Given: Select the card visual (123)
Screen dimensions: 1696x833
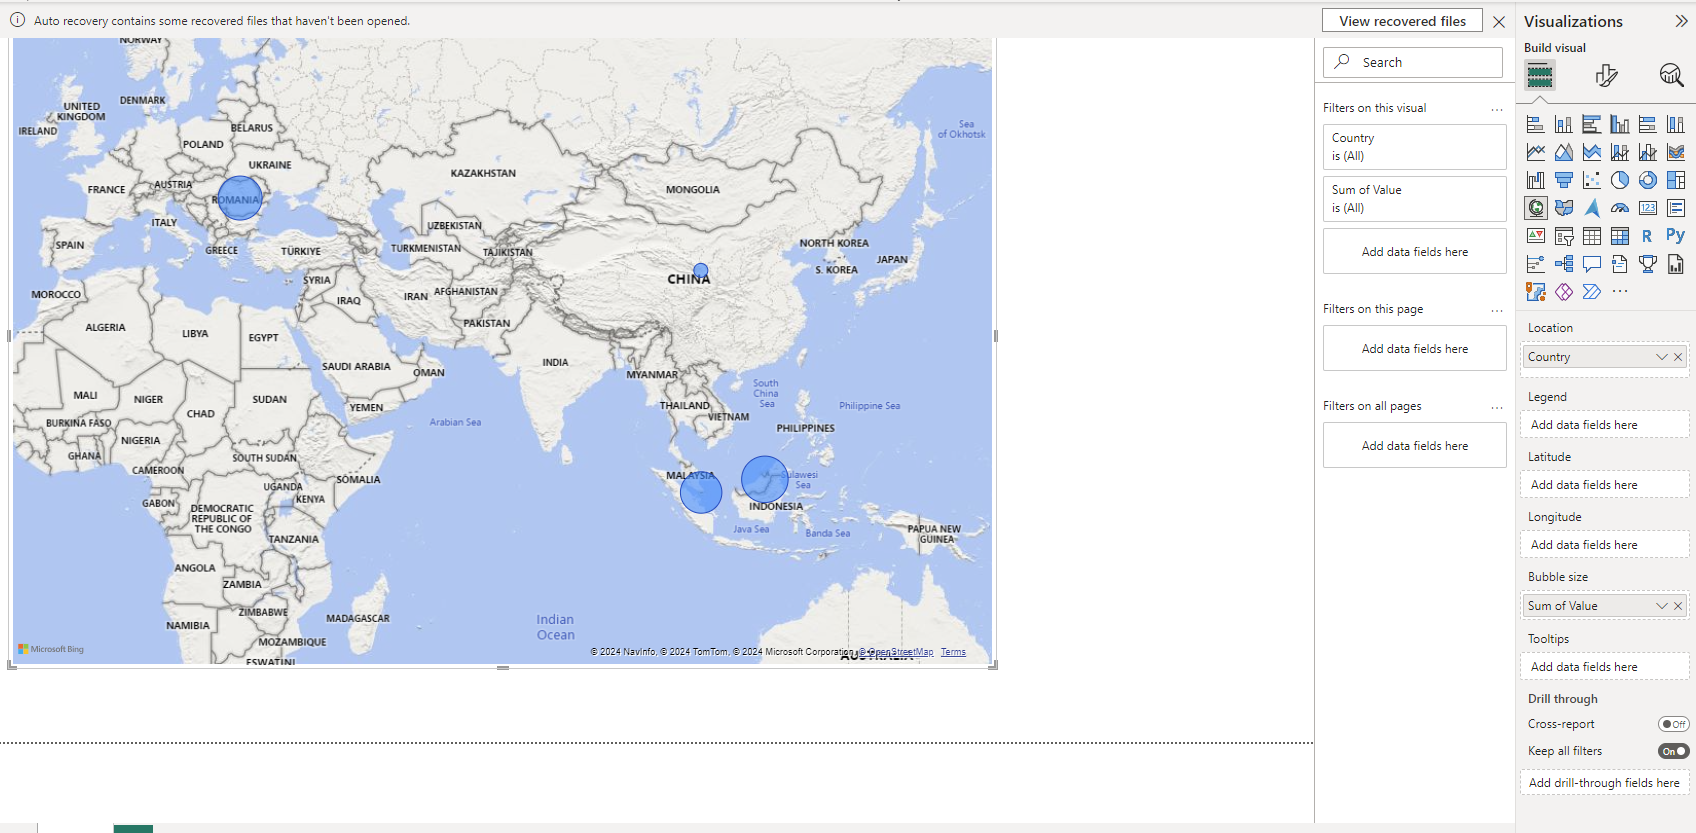Looking at the screenshot, I should pyautogui.click(x=1648, y=208).
